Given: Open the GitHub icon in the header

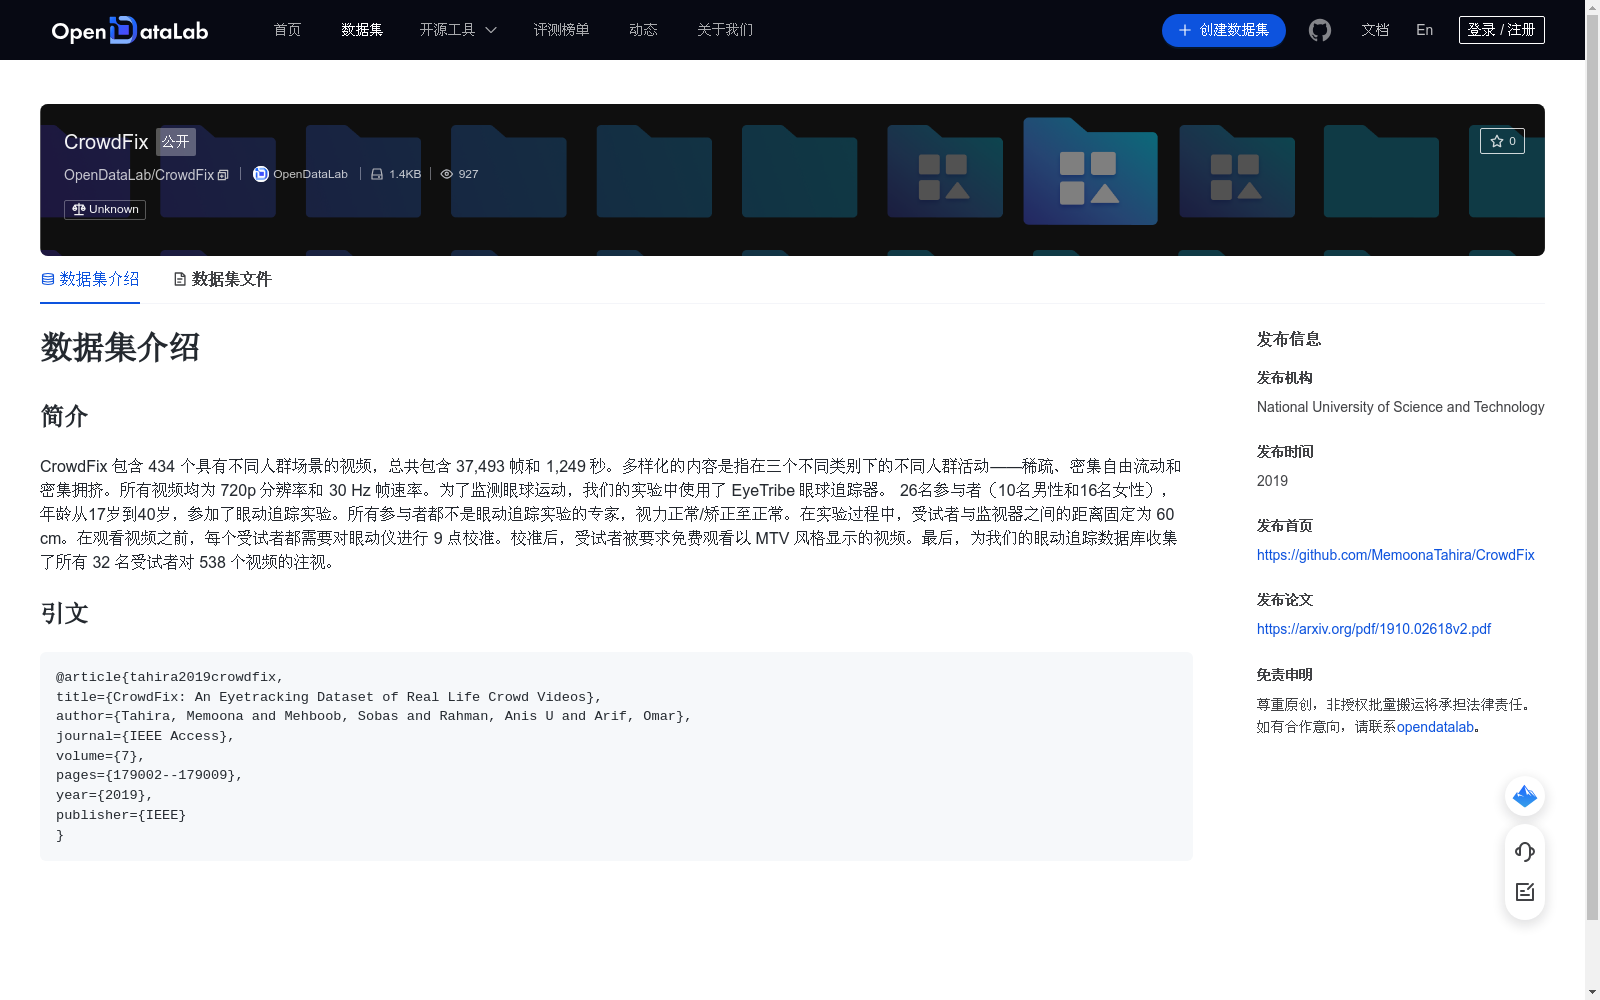Looking at the screenshot, I should point(1320,30).
